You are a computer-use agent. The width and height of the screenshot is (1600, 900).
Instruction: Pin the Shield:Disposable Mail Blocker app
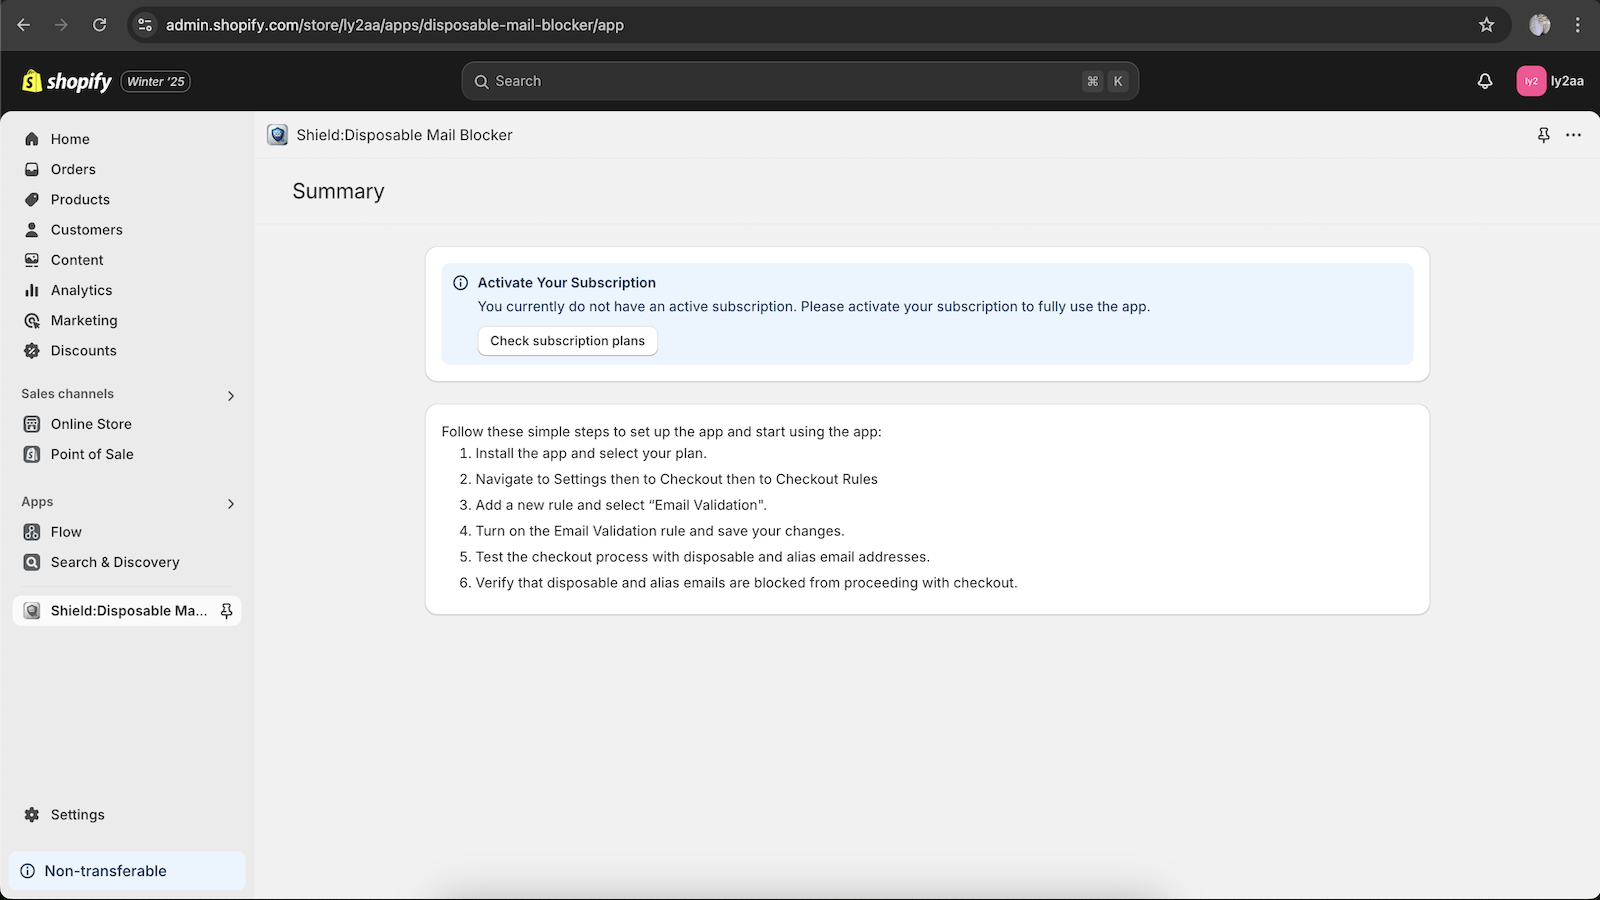(x=1544, y=135)
